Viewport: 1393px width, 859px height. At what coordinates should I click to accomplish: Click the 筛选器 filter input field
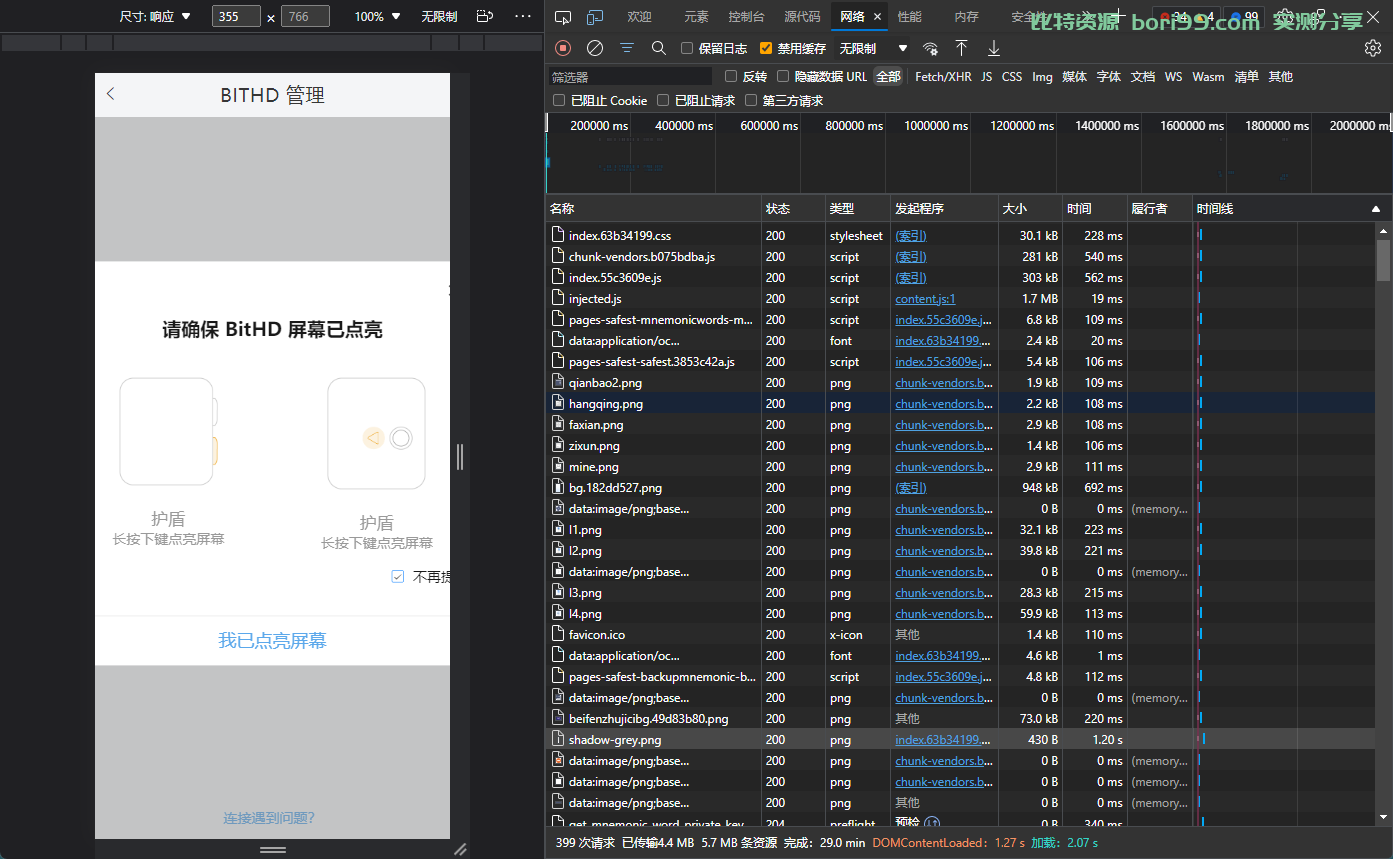pyautogui.click(x=630, y=76)
